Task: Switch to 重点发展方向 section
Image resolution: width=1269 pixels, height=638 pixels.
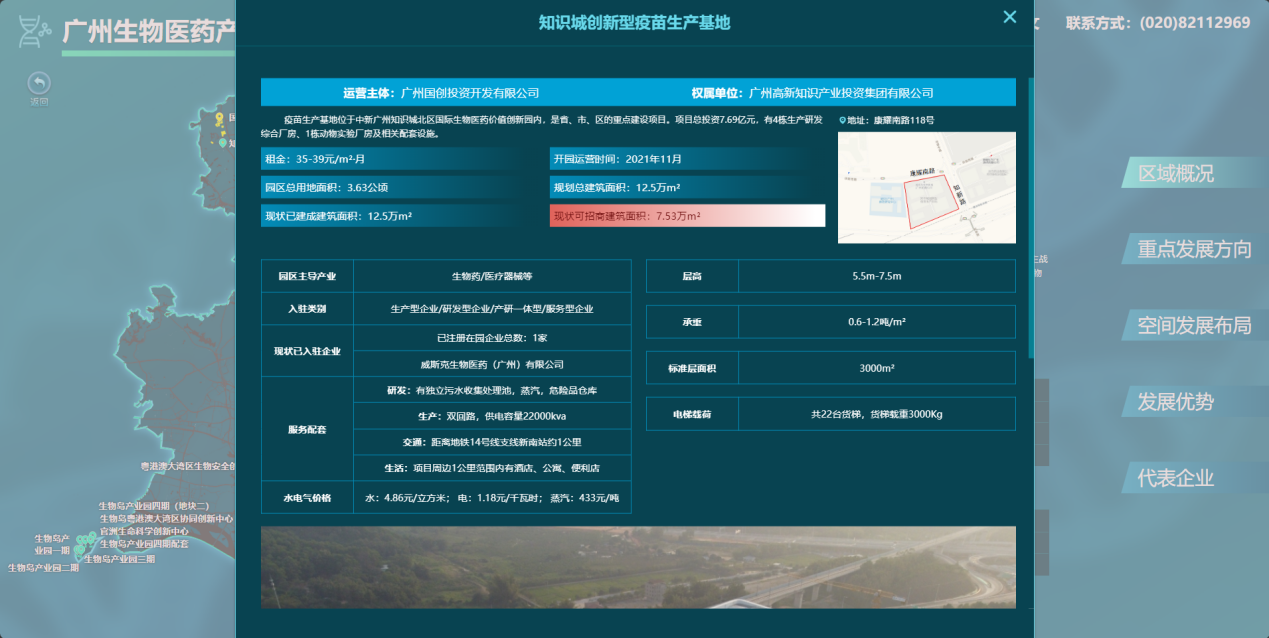Action: pos(1193,249)
